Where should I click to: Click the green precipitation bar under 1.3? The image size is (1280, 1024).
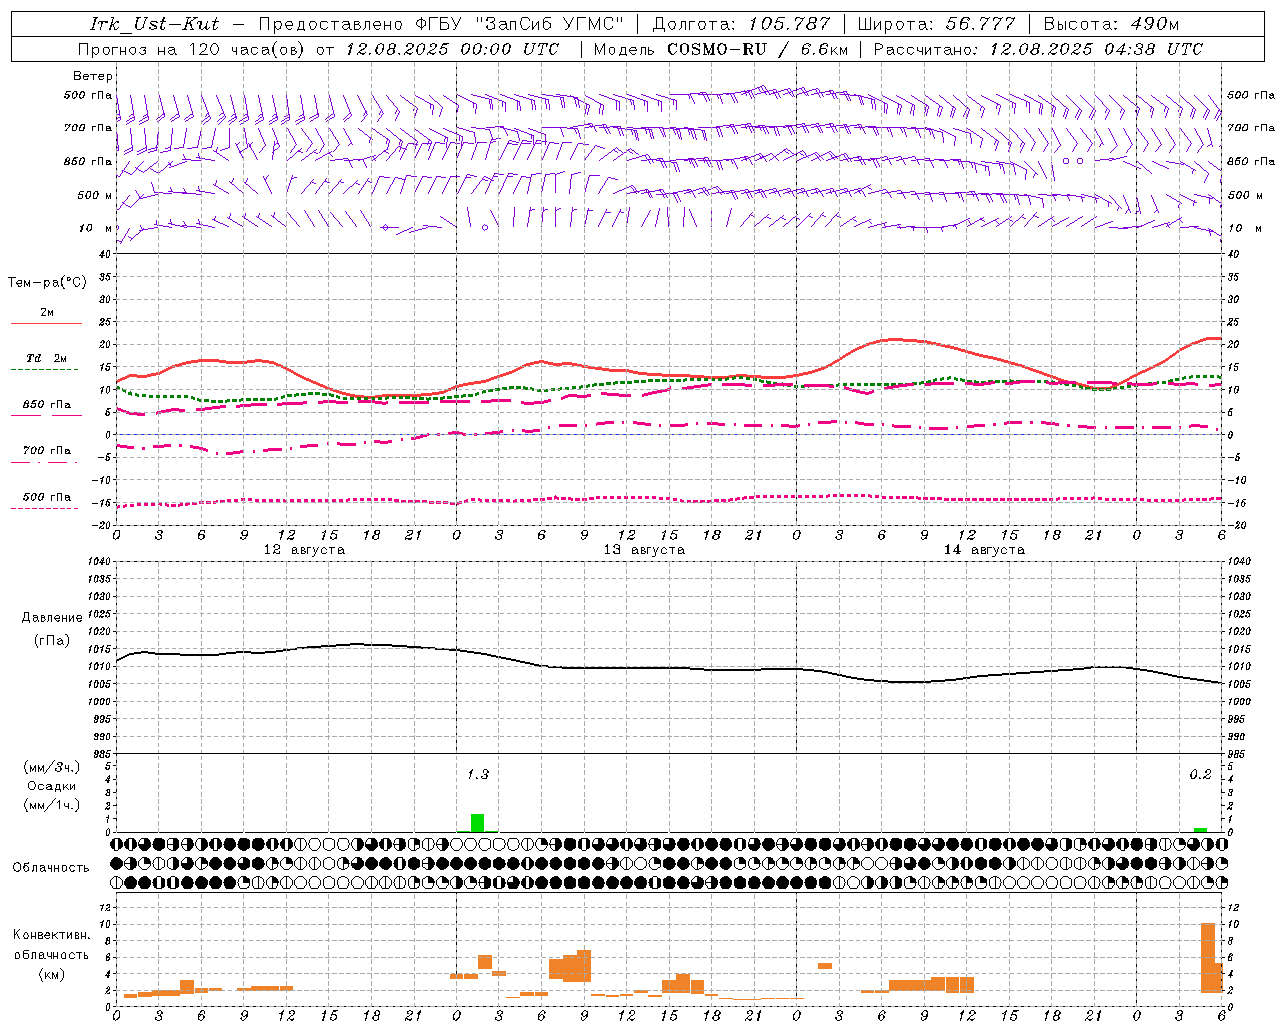tap(478, 823)
